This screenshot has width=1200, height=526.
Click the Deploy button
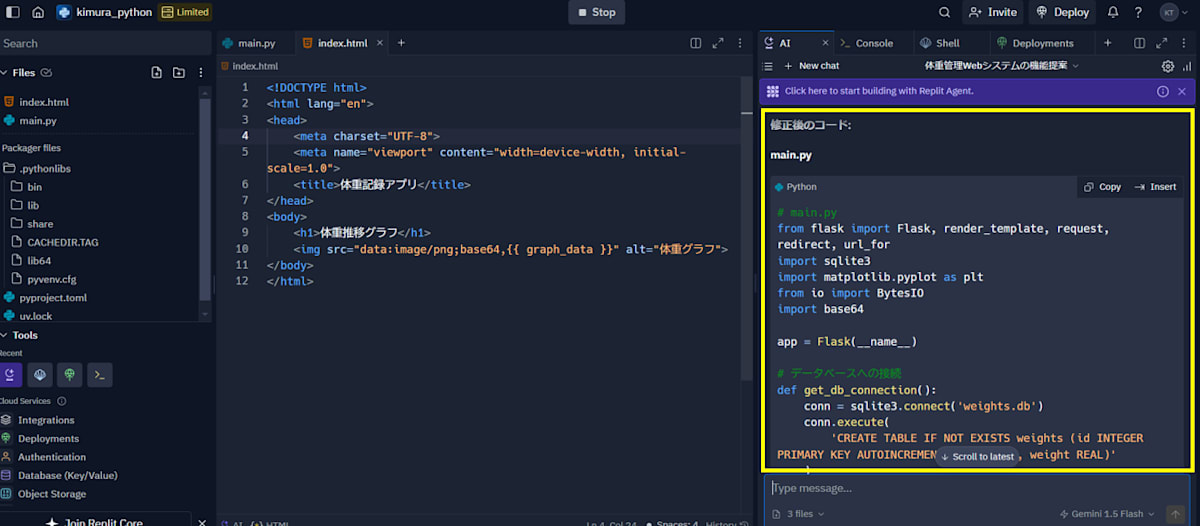(1063, 12)
